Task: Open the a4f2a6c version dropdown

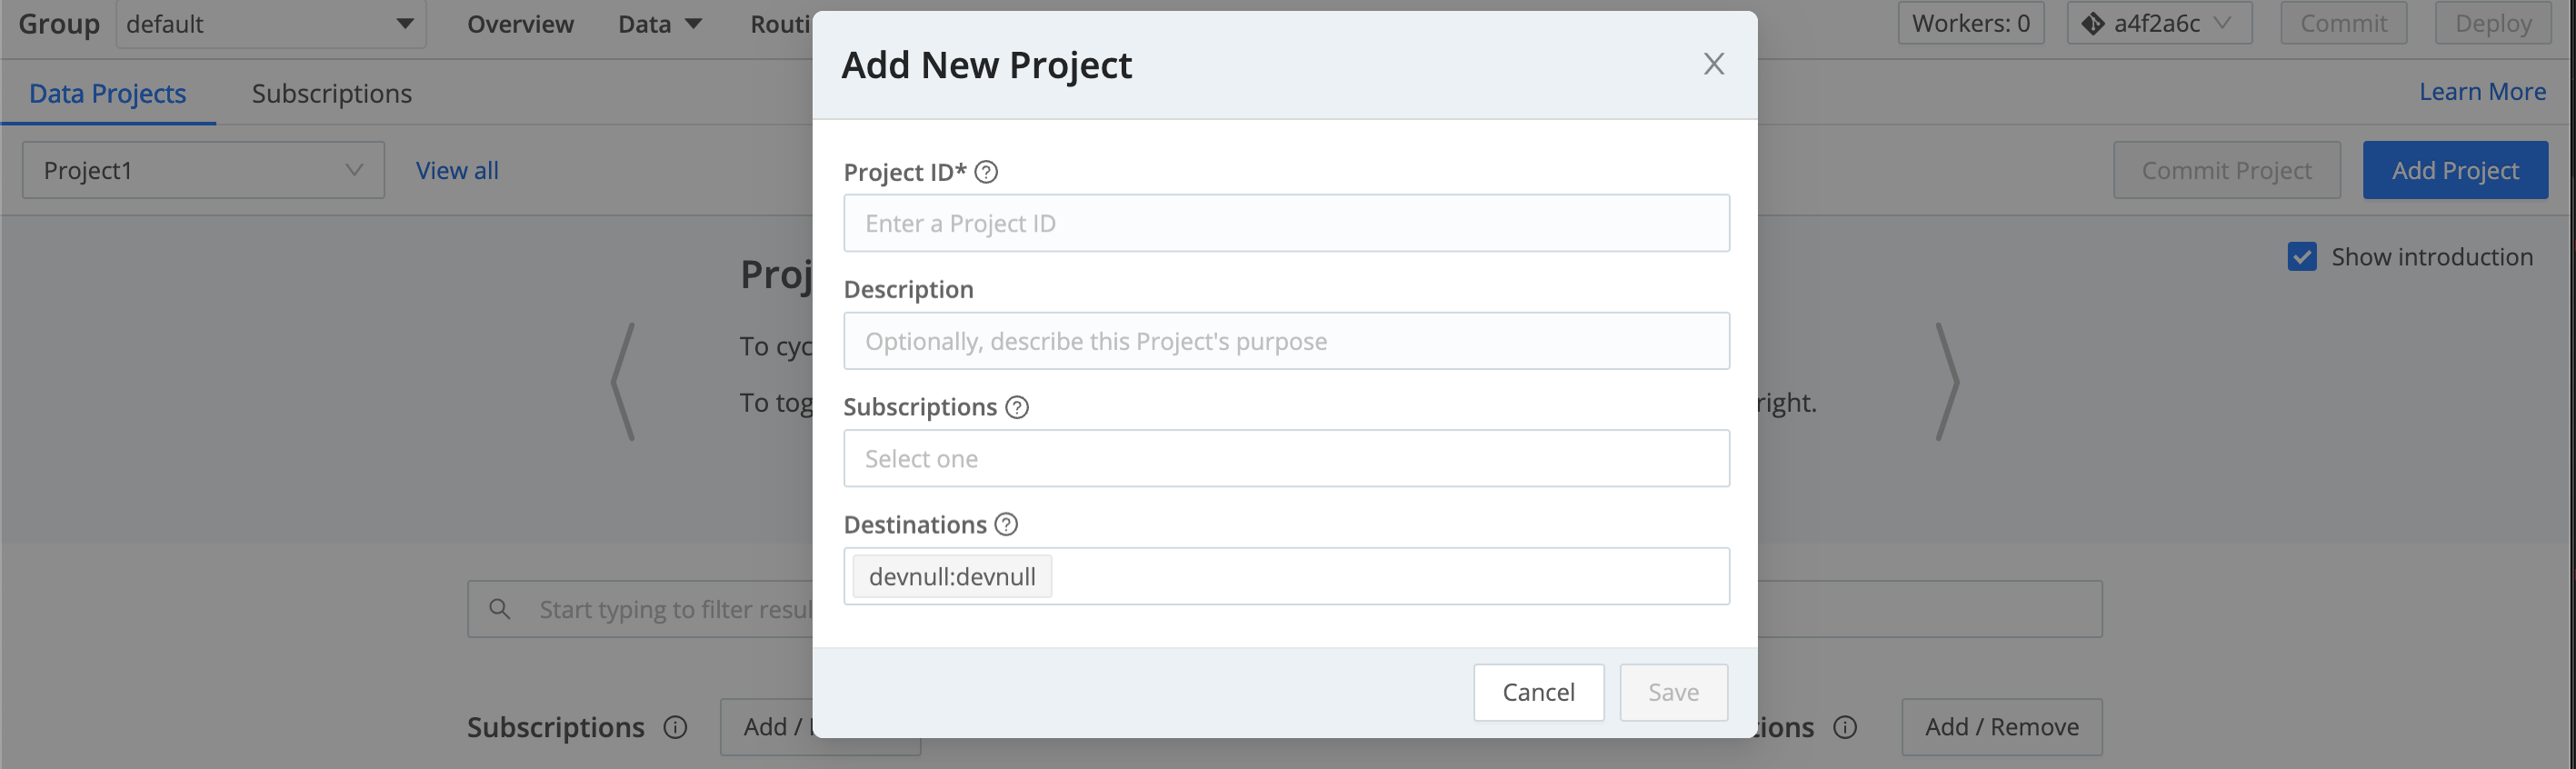Action: pyautogui.click(x=2159, y=23)
